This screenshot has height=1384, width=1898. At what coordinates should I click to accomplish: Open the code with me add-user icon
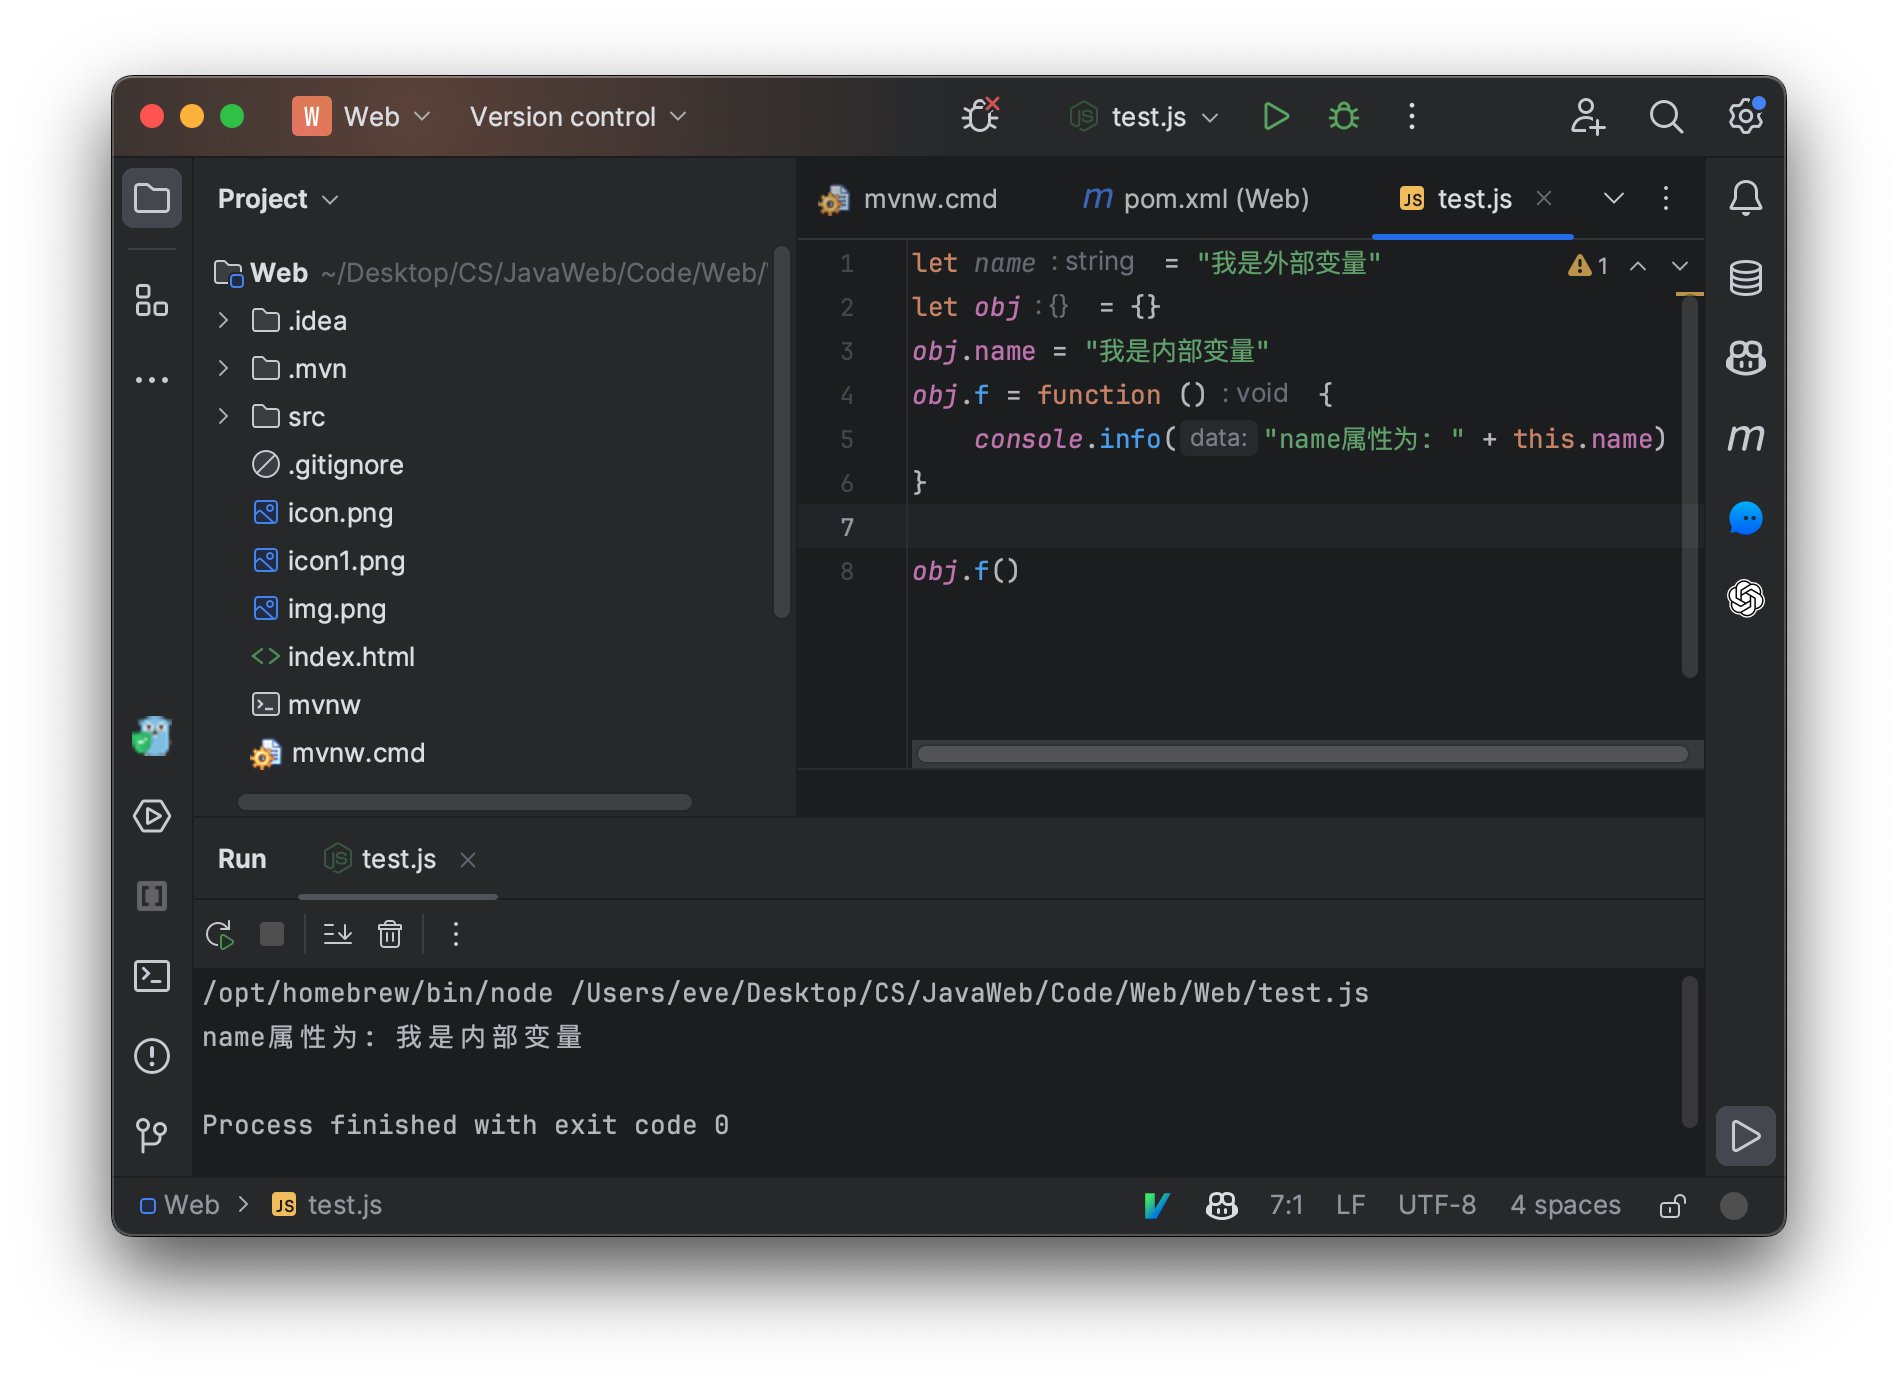tap(1587, 117)
